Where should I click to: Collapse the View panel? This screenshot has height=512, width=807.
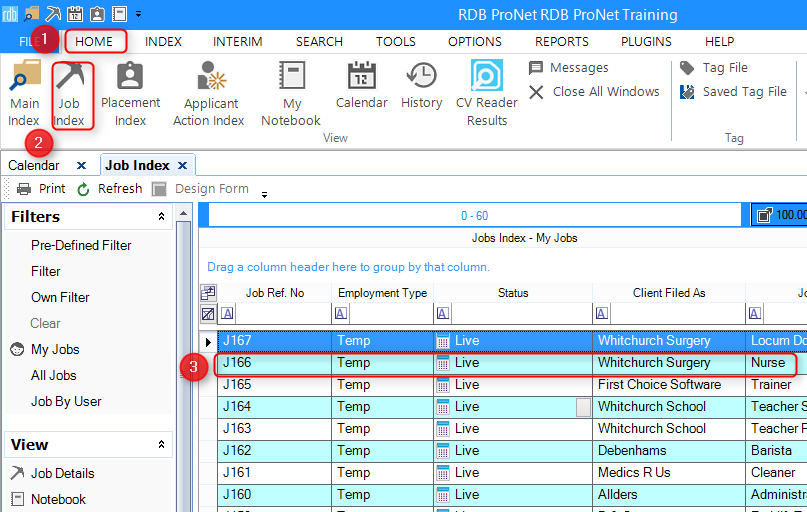(161, 445)
